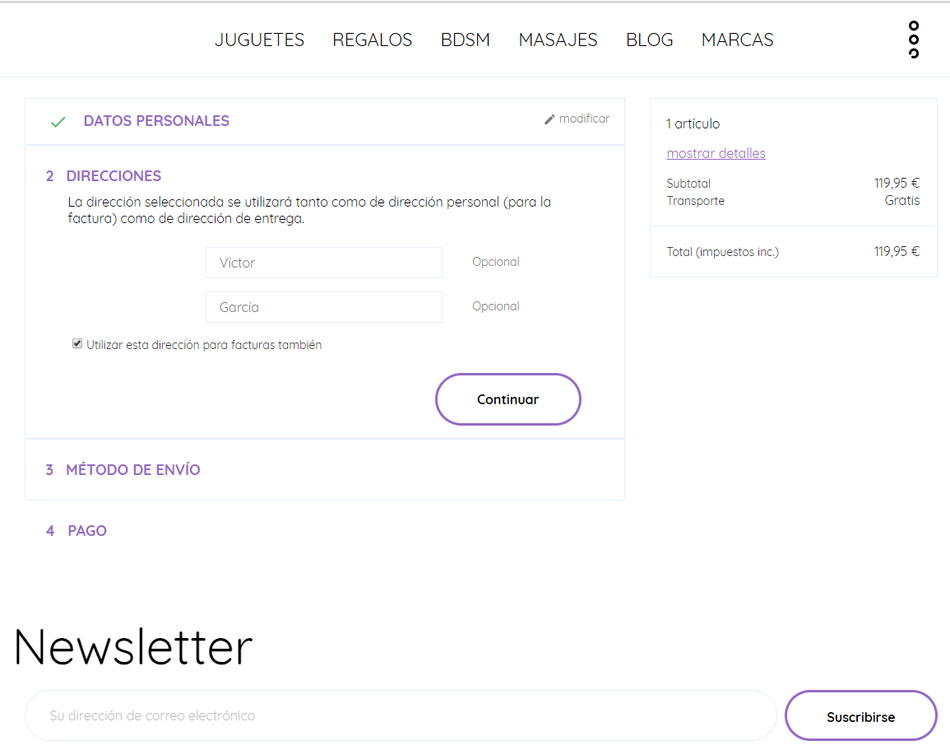The image size is (950, 750).
Task: Select the REGALOS menu item
Action: (372, 40)
